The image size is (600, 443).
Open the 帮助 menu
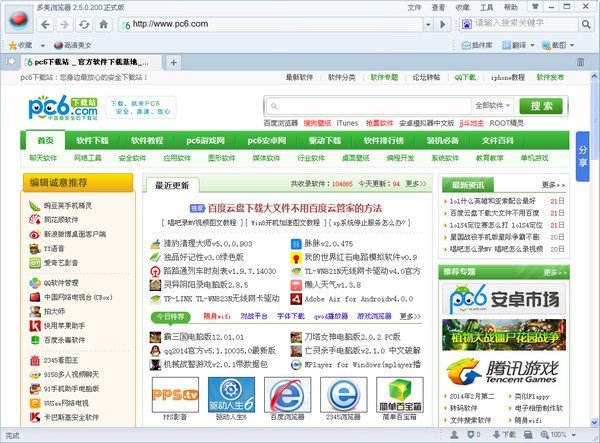click(x=510, y=7)
